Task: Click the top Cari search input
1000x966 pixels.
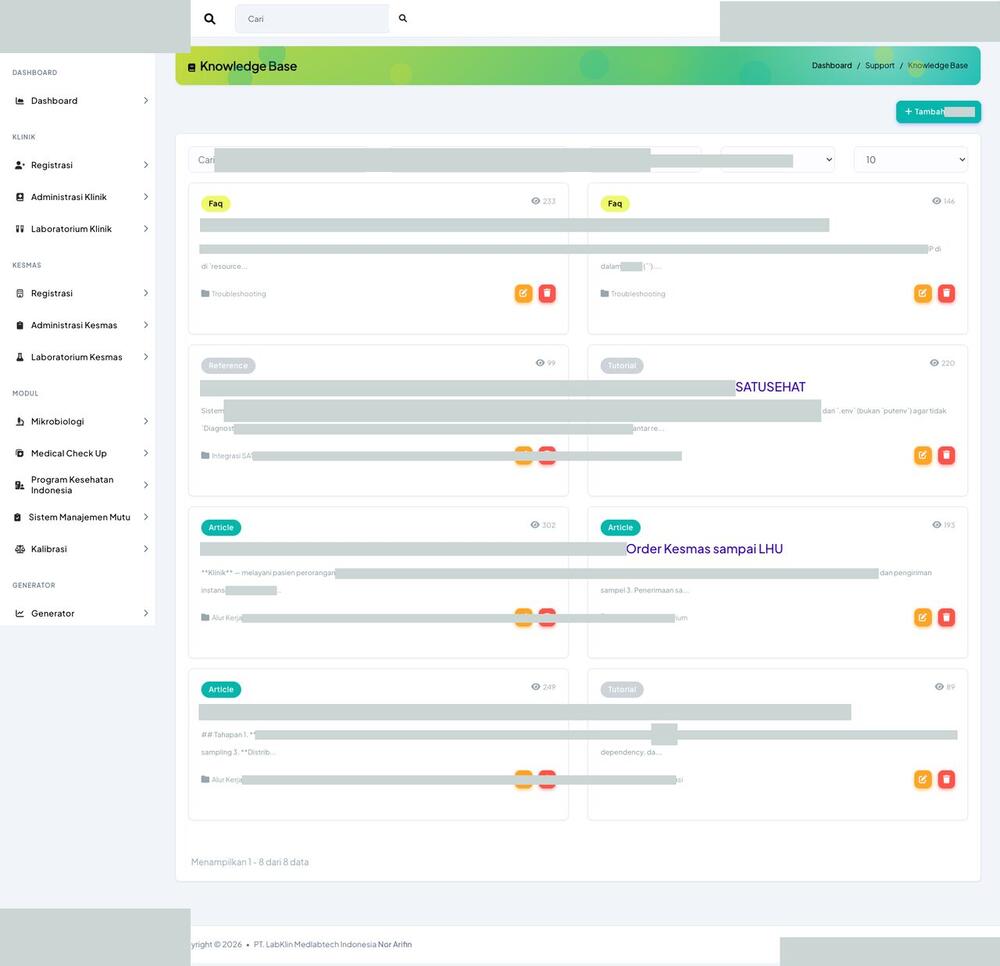Action: (x=312, y=19)
